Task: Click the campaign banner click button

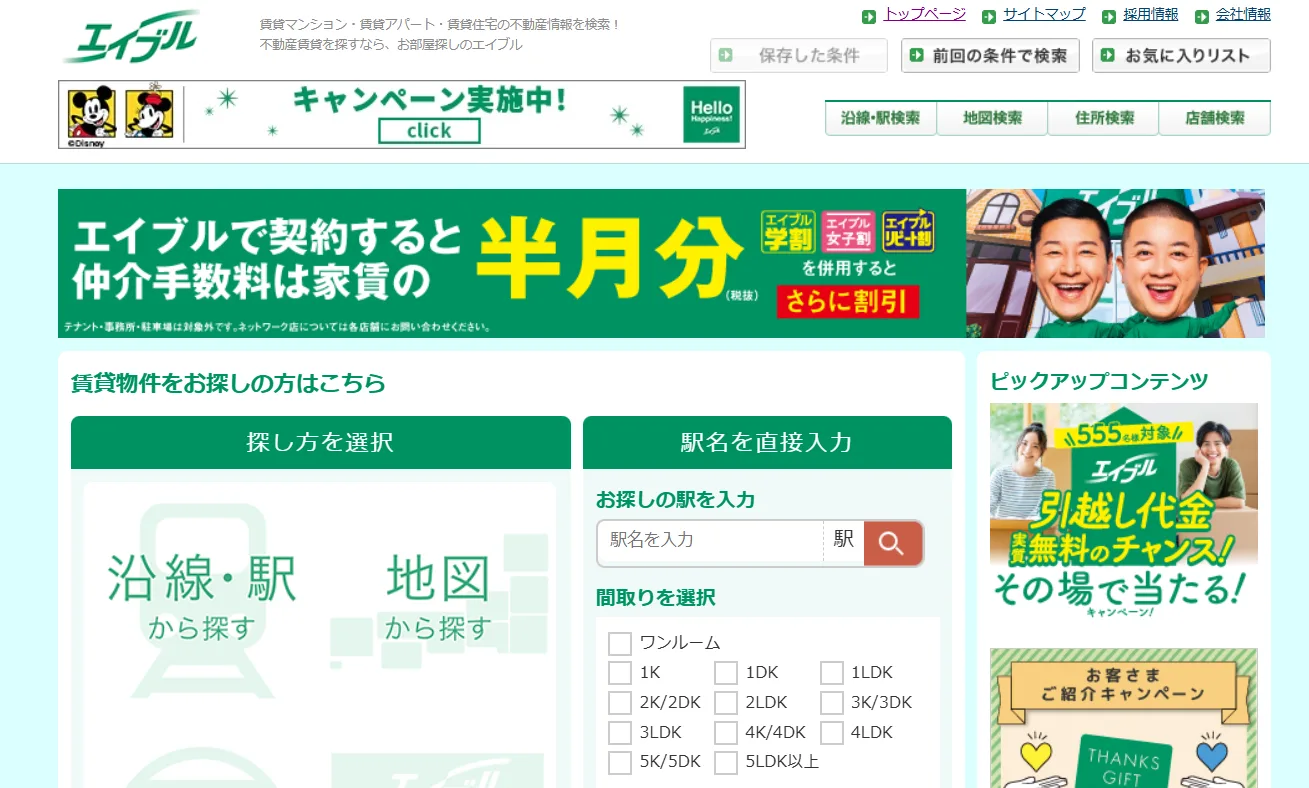Action: point(429,131)
